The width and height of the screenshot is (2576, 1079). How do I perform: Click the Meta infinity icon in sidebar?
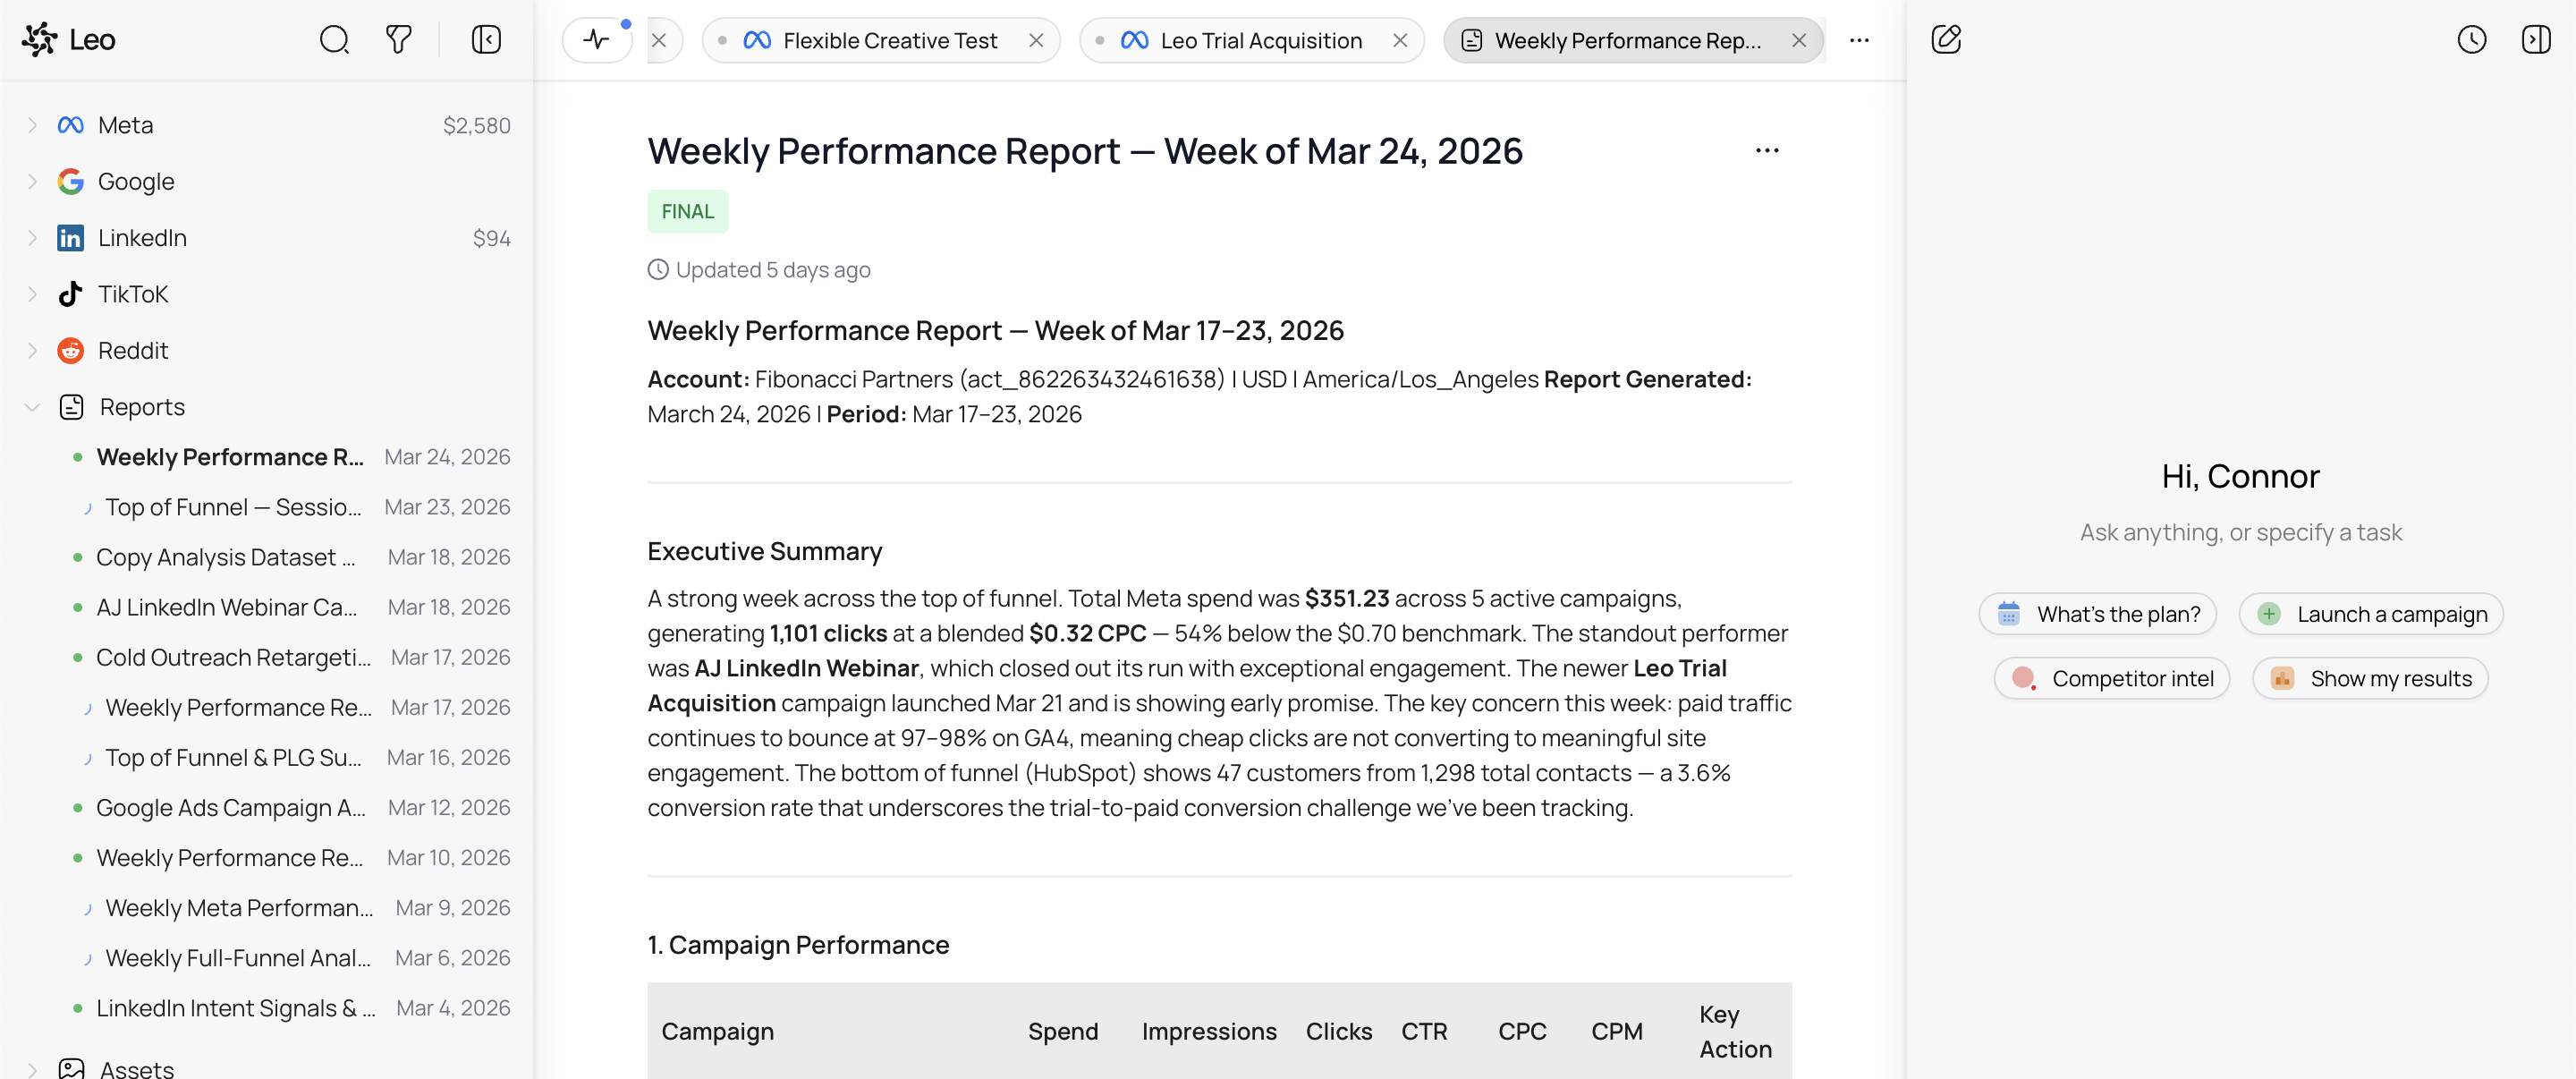(x=69, y=124)
